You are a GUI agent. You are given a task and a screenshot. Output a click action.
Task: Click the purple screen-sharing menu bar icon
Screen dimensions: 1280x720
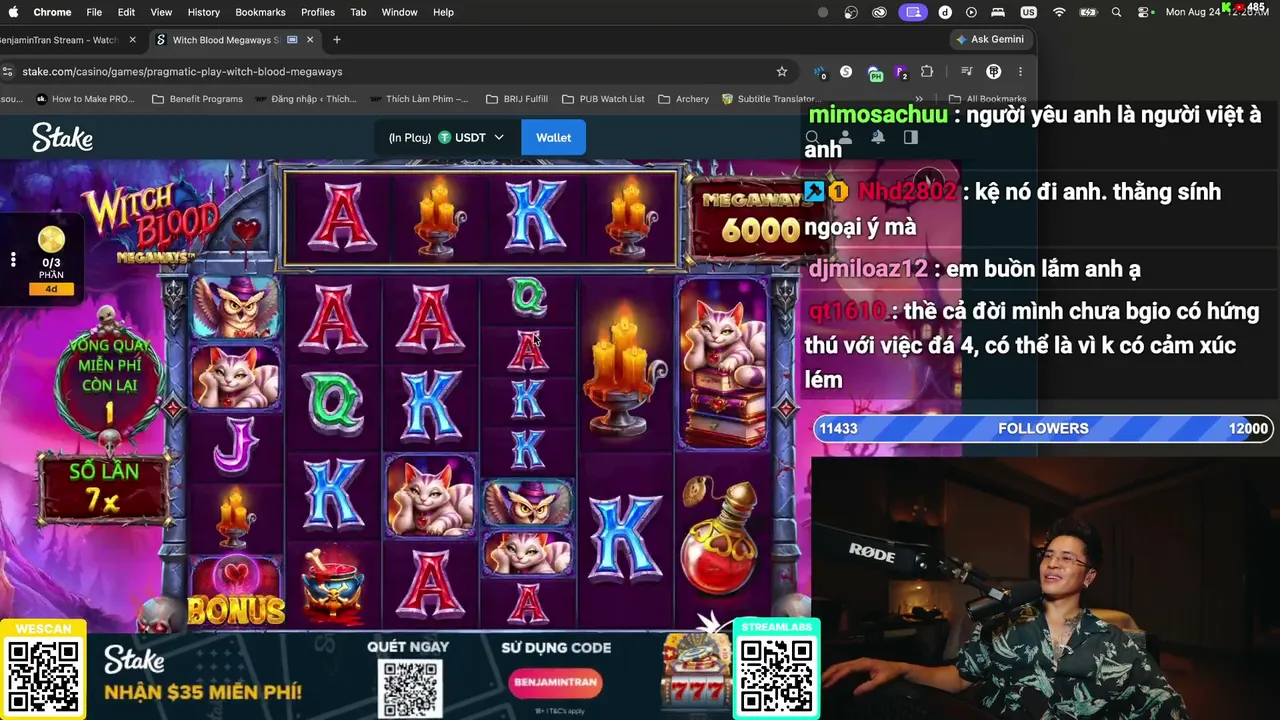point(912,12)
